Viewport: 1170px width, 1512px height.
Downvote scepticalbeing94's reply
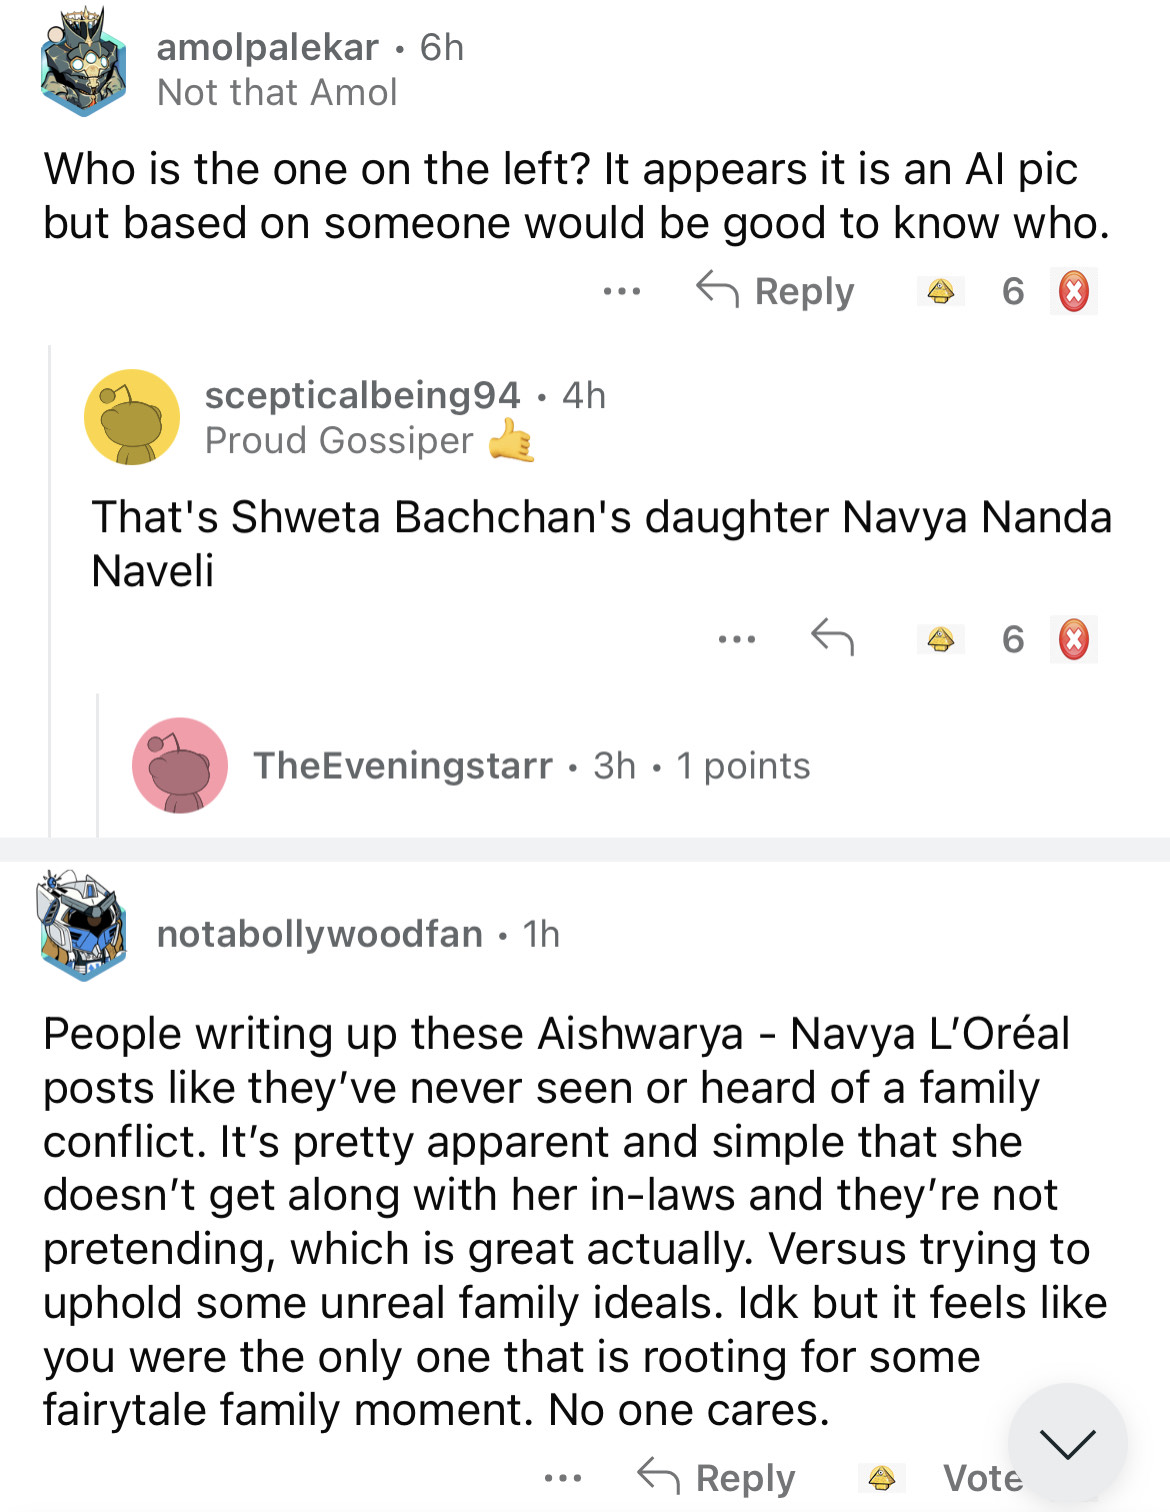[x=1073, y=639]
